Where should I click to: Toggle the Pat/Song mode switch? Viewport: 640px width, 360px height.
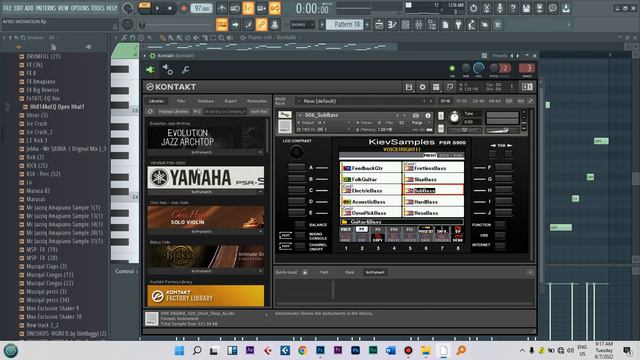[144, 8]
